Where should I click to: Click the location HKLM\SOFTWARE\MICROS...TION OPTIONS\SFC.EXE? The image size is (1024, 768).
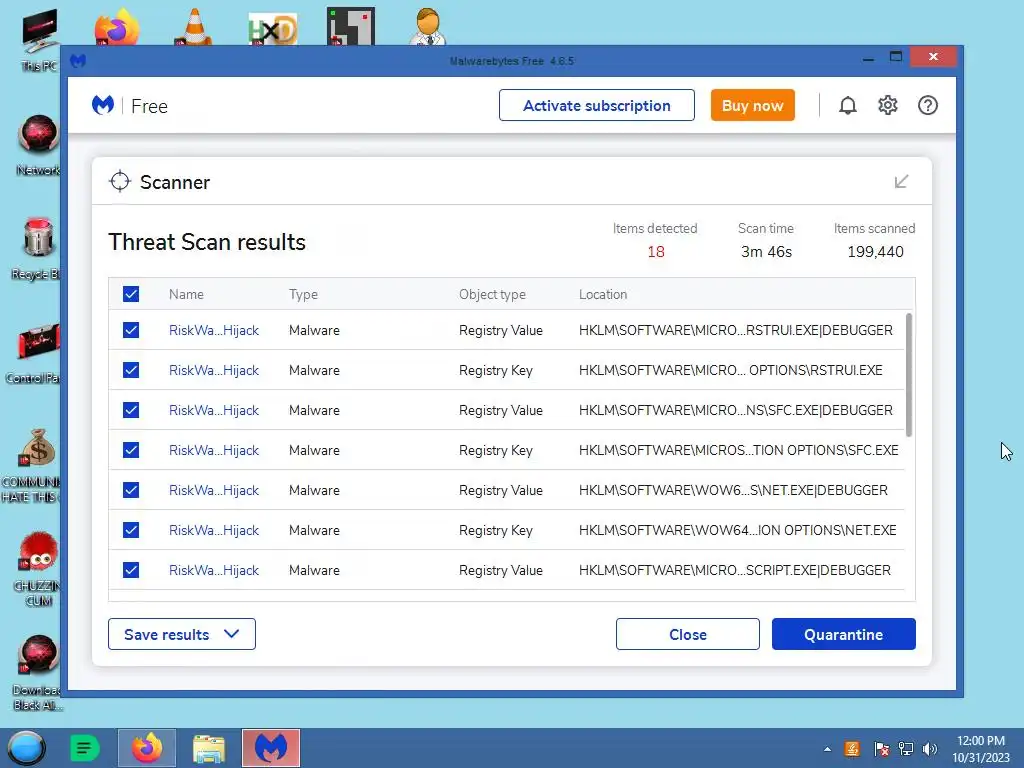pos(739,450)
